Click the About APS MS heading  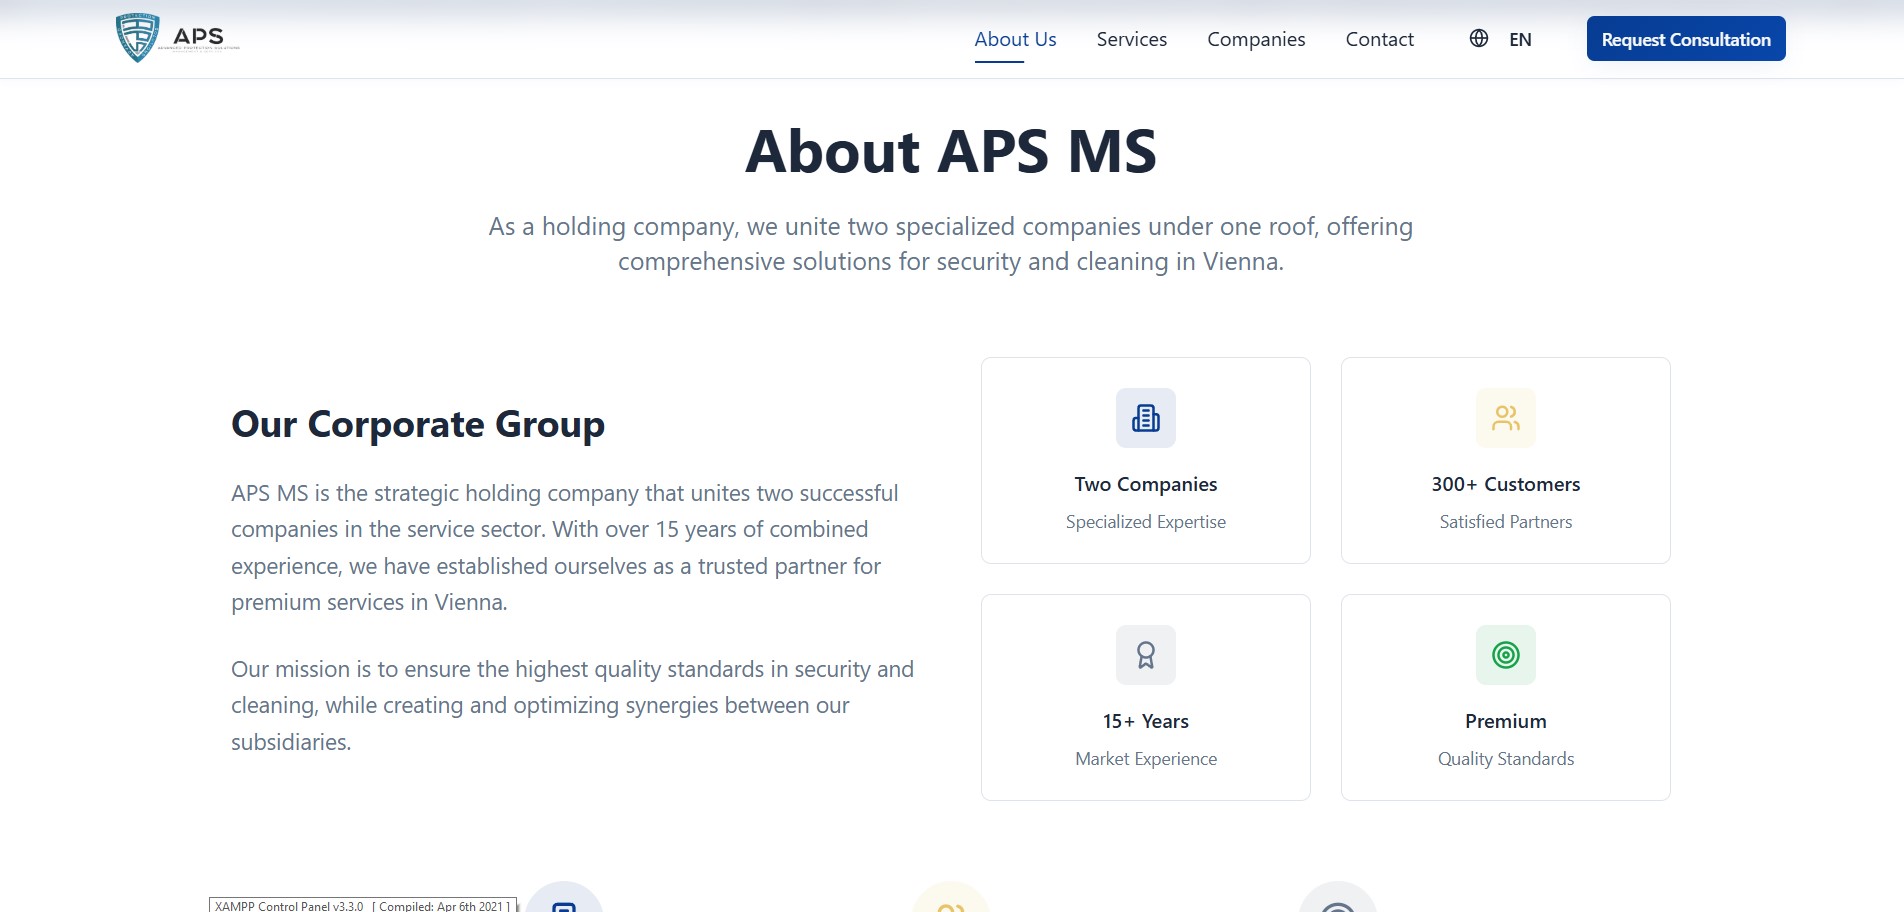(951, 151)
